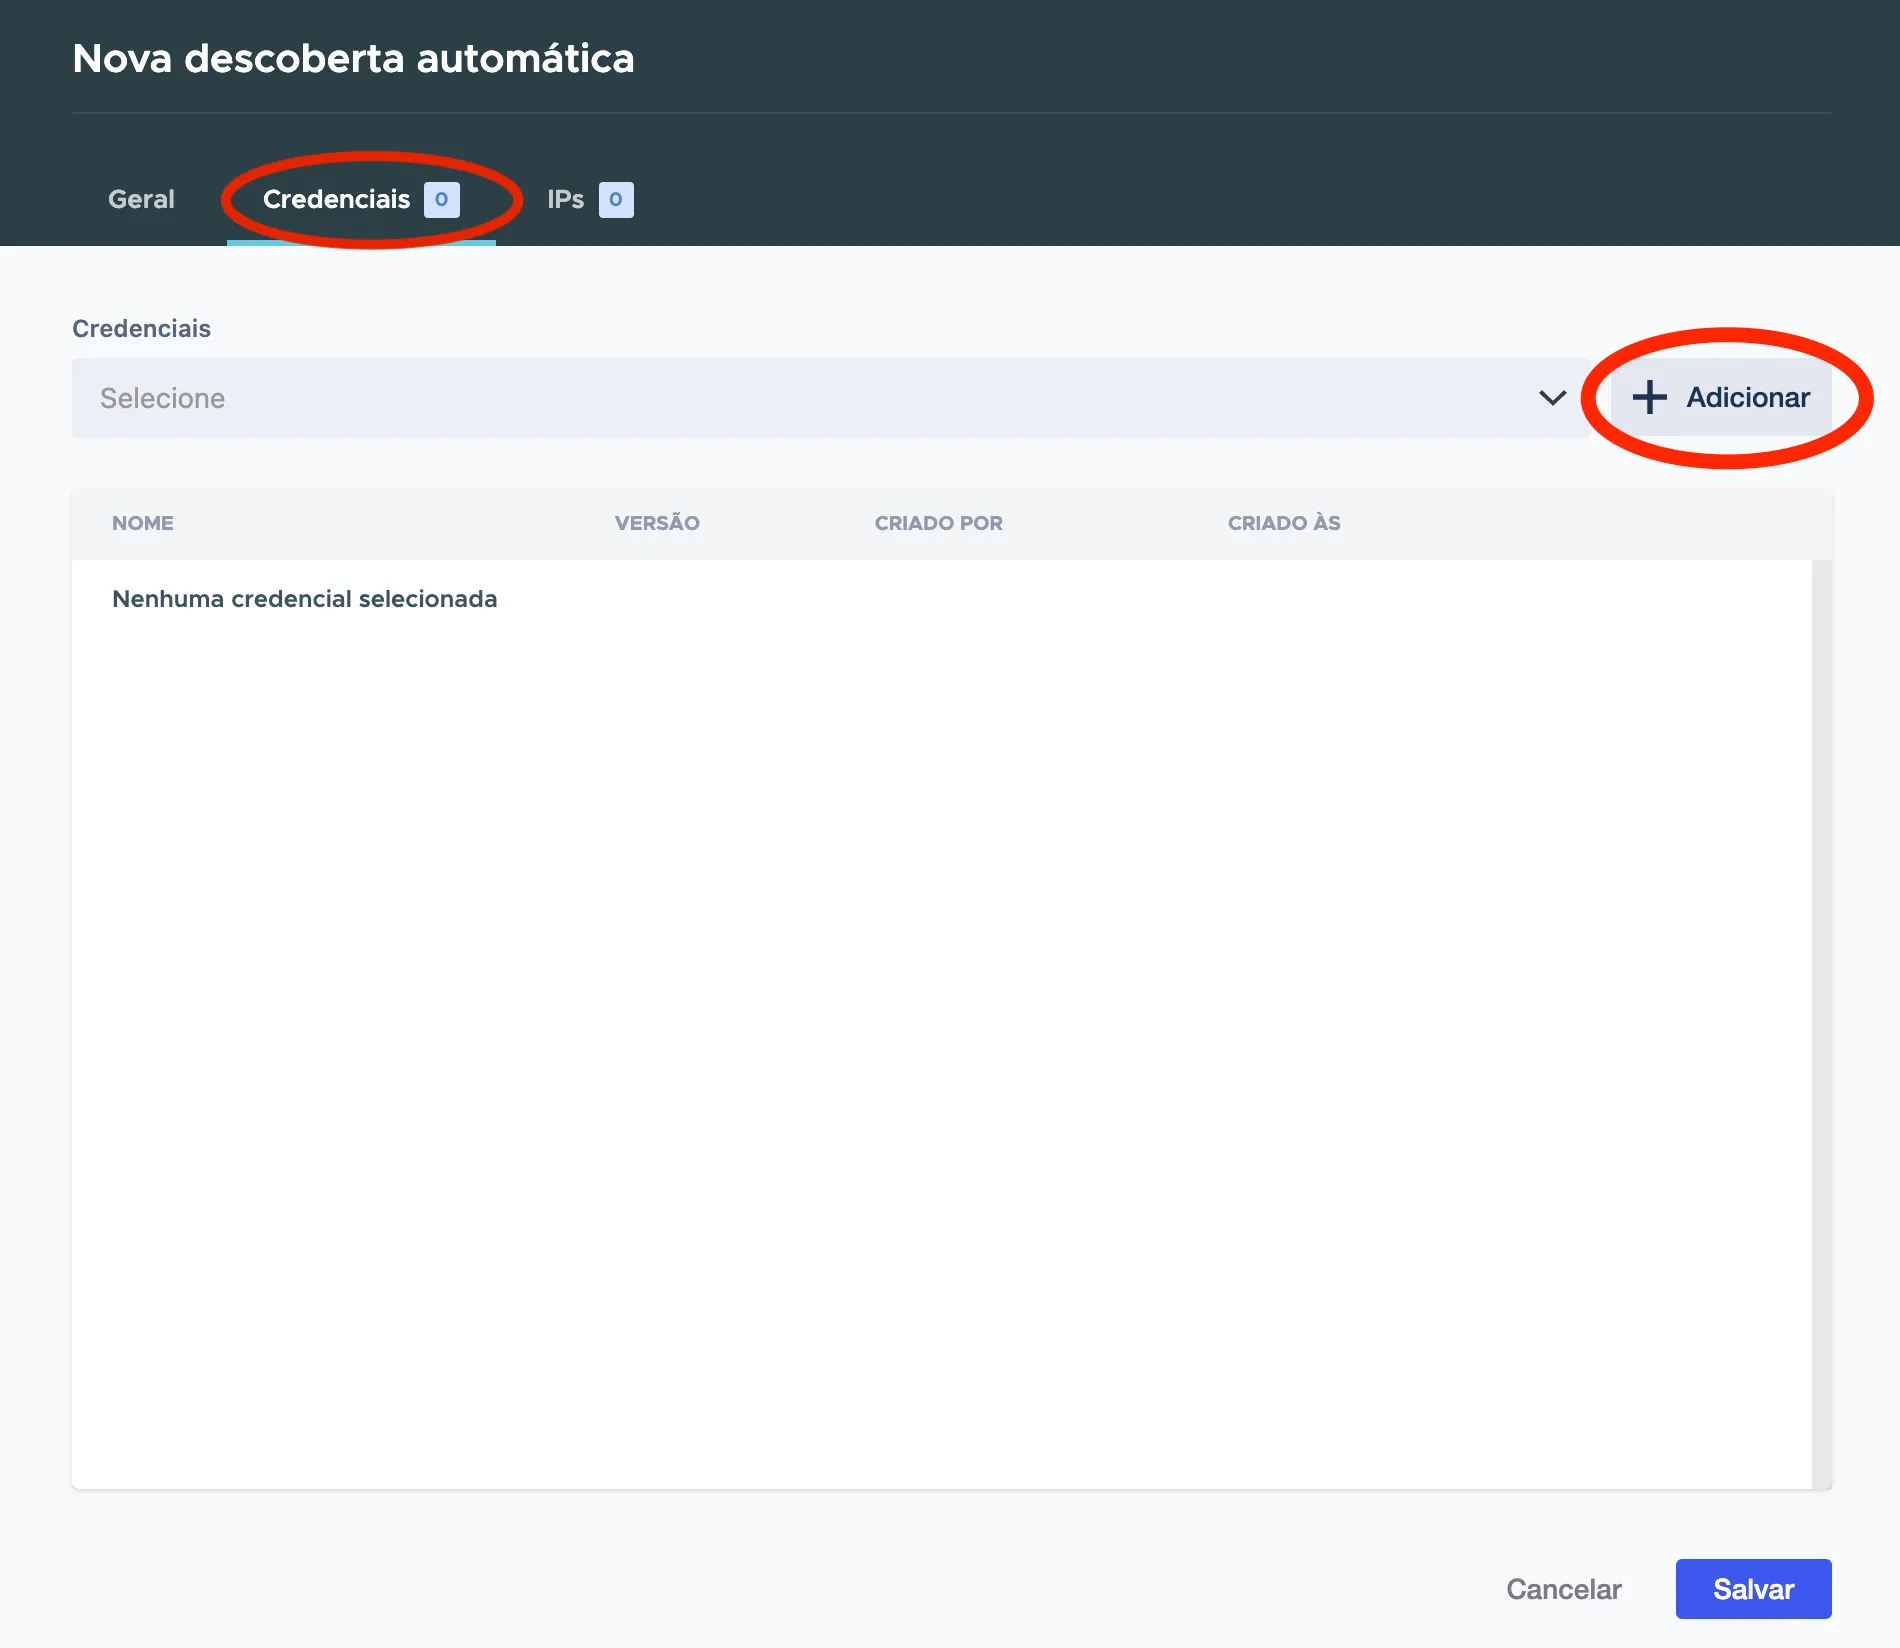This screenshot has height=1648, width=1900.
Task: Click the 'Nenhuma credencial selecionada' message
Action: tap(304, 599)
